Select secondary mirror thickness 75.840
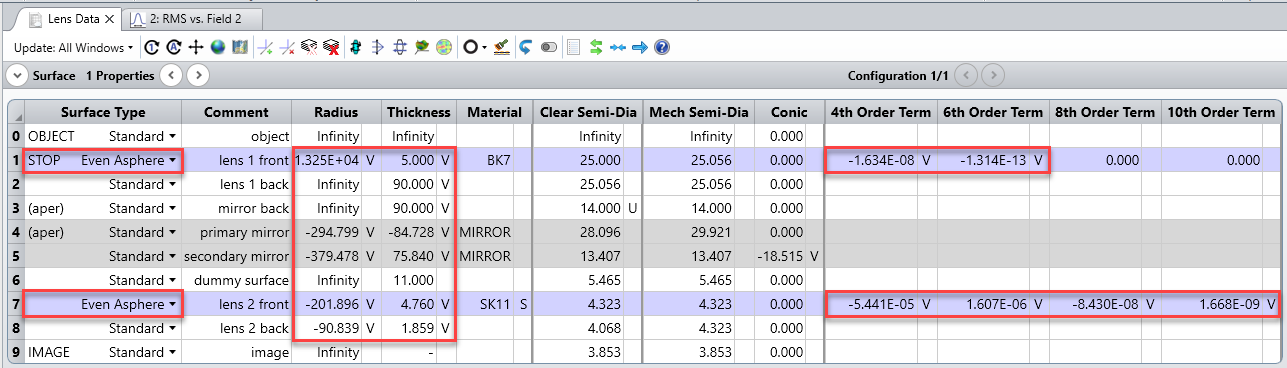This screenshot has height=368, width=1287. (410, 256)
